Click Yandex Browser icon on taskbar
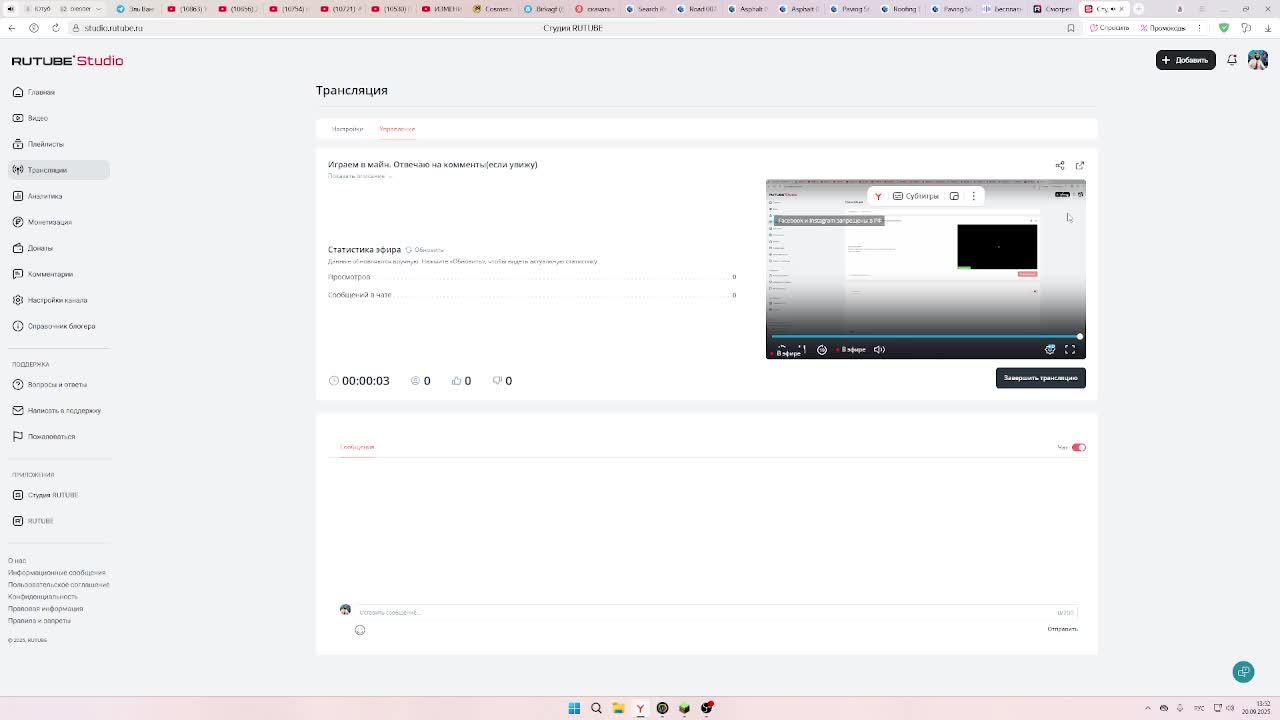1280x720 pixels. (x=640, y=708)
